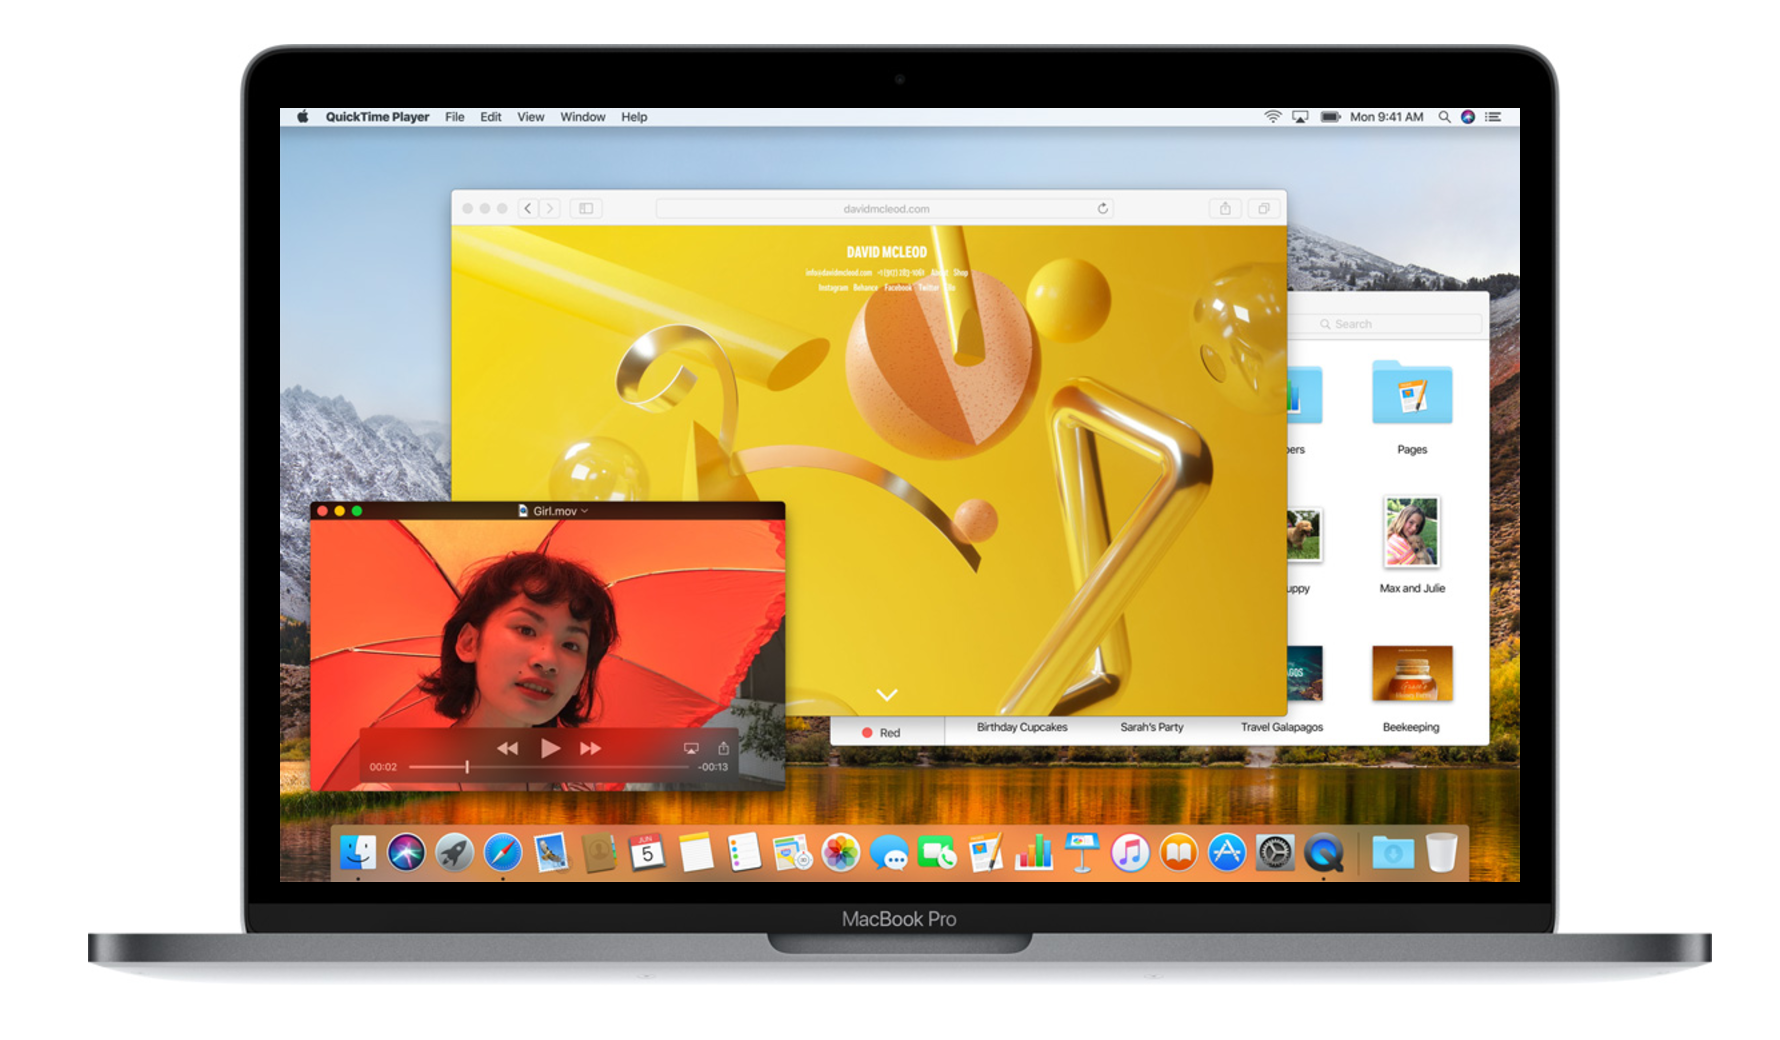Viewport: 1780px width, 1040px height.
Task: Click davidmcleod.com address bar in Safari
Action: click(885, 209)
